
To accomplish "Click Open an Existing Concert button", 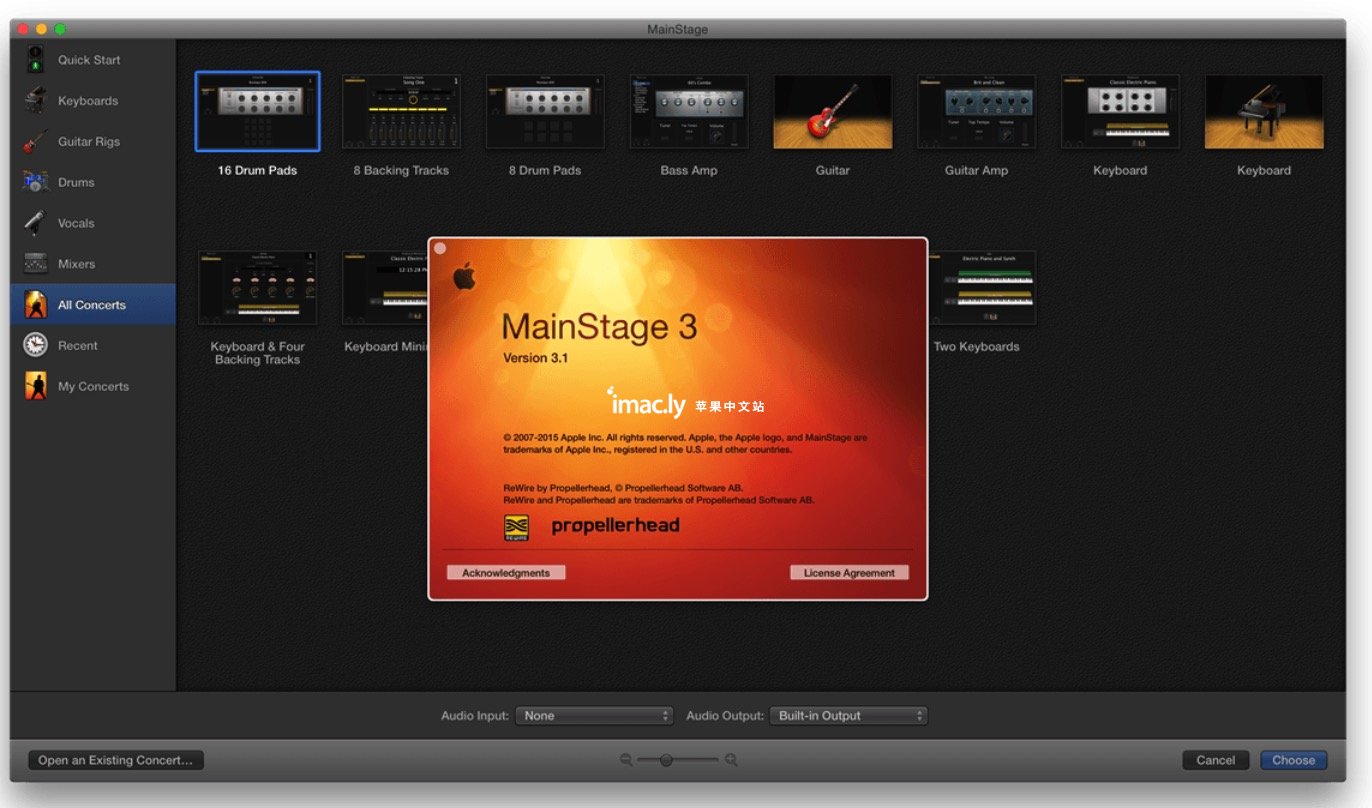I will tap(116, 760).
